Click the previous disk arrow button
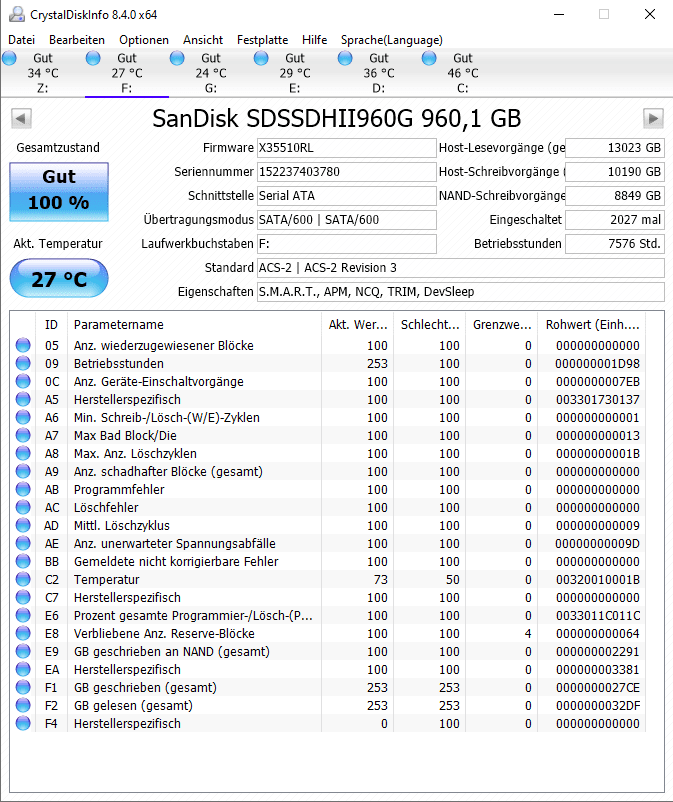 tap(20, 119)
